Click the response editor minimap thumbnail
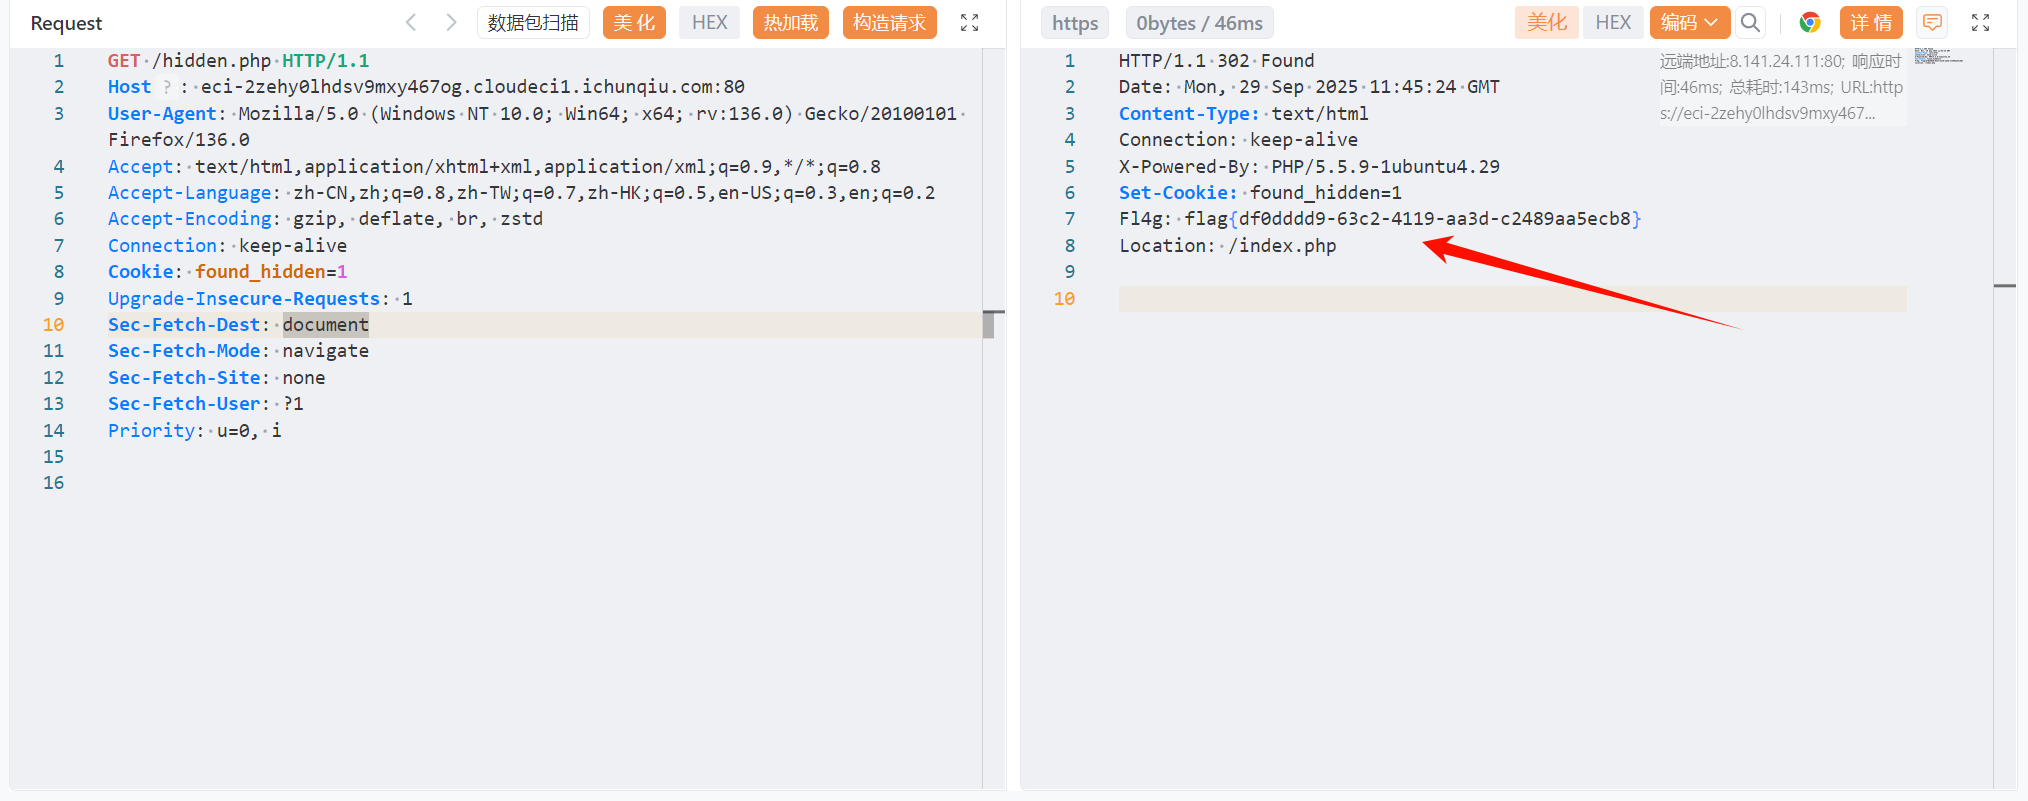The width and height of the screenshot is (2028, 801). tap(1938, 56)
